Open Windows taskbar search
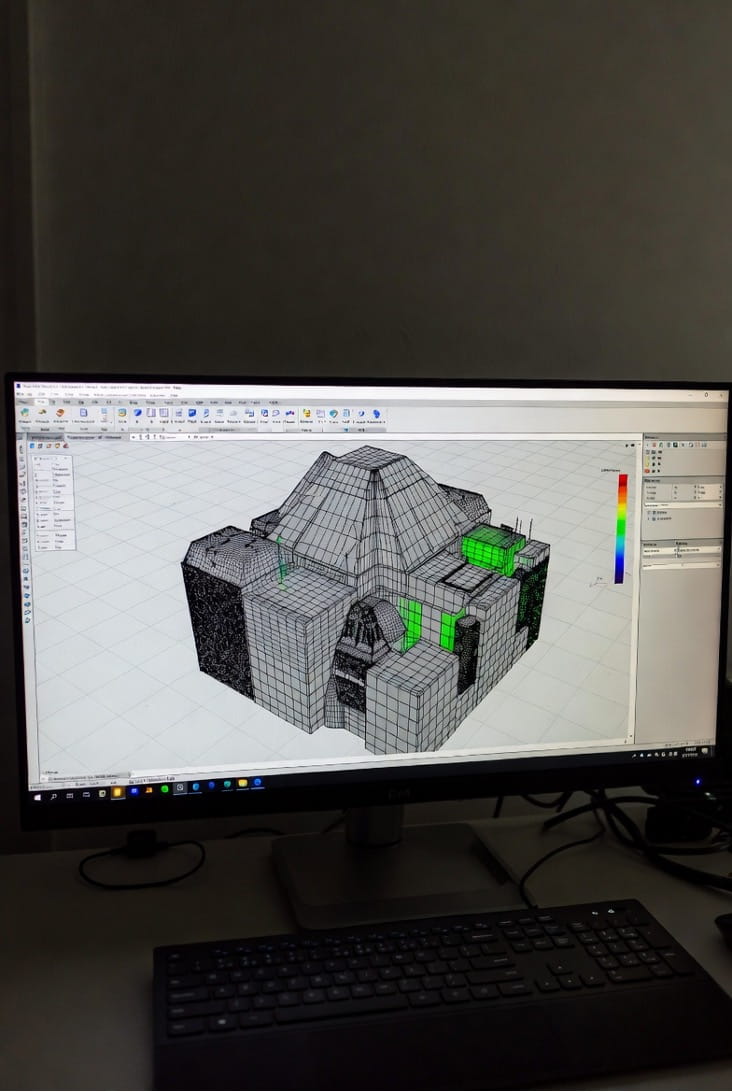The height and width of the screenshot is (1092, 732). pos(53,797)
